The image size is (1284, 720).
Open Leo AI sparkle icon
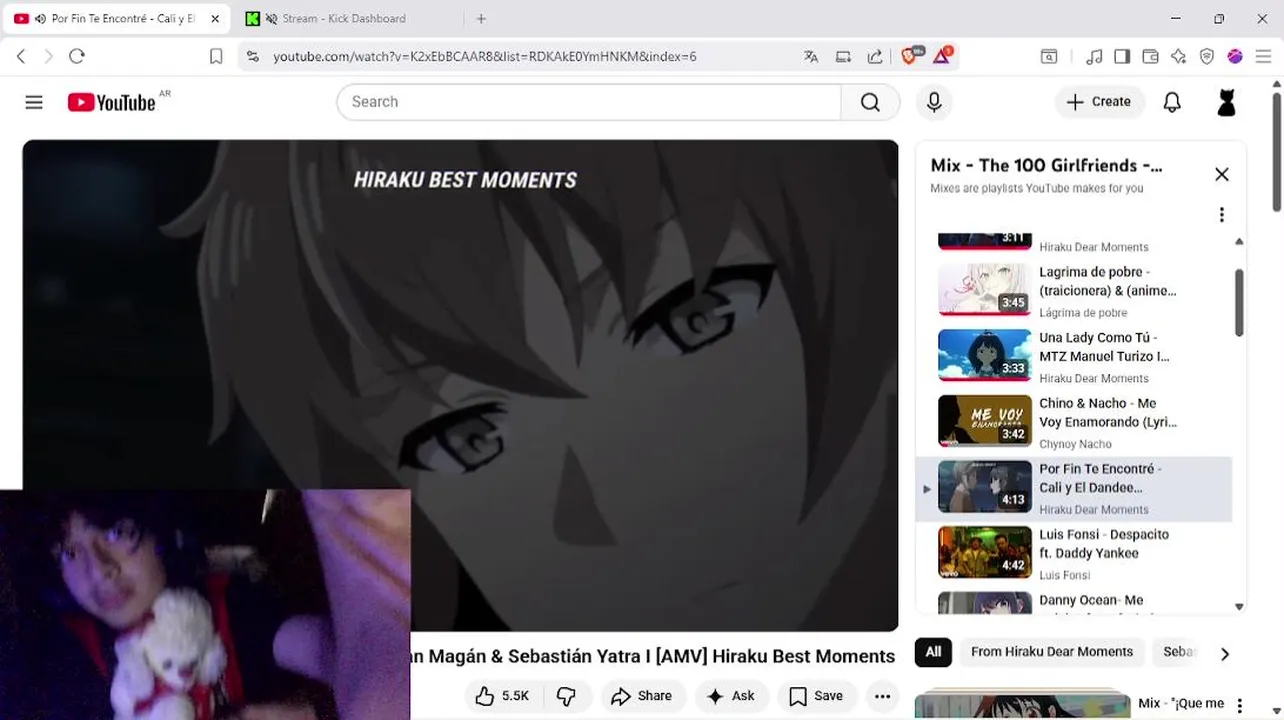click(1178, 57)
